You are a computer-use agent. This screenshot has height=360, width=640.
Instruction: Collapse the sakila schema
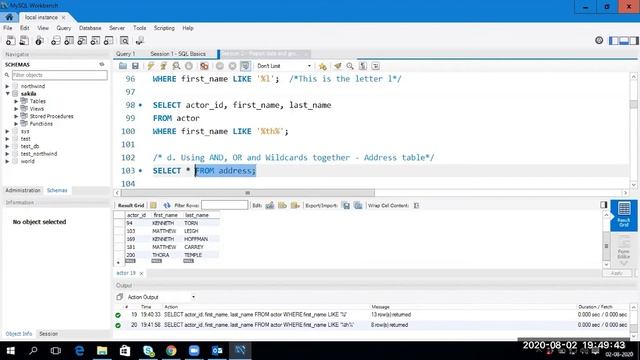(7, 93)
